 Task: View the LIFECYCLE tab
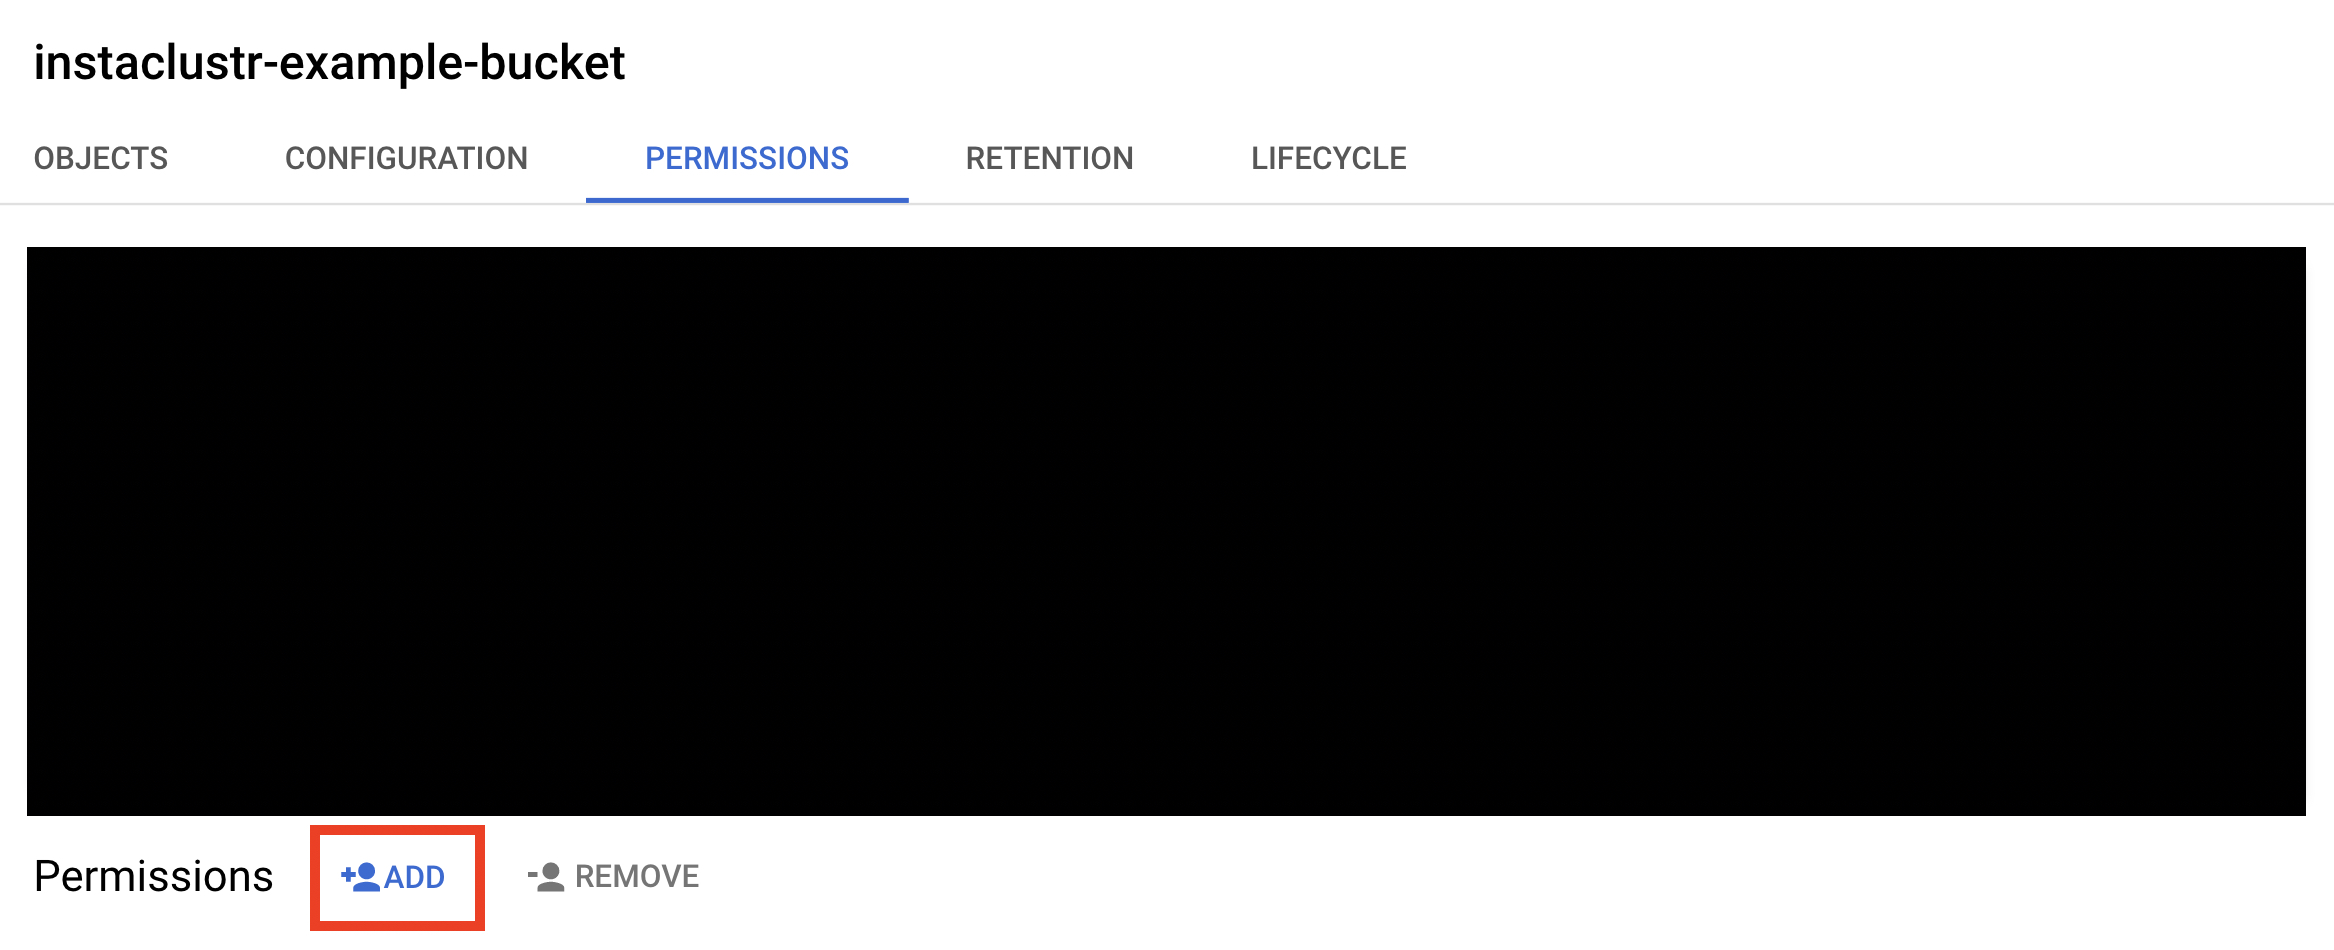pyautogui.click(x=1328, y=158)
